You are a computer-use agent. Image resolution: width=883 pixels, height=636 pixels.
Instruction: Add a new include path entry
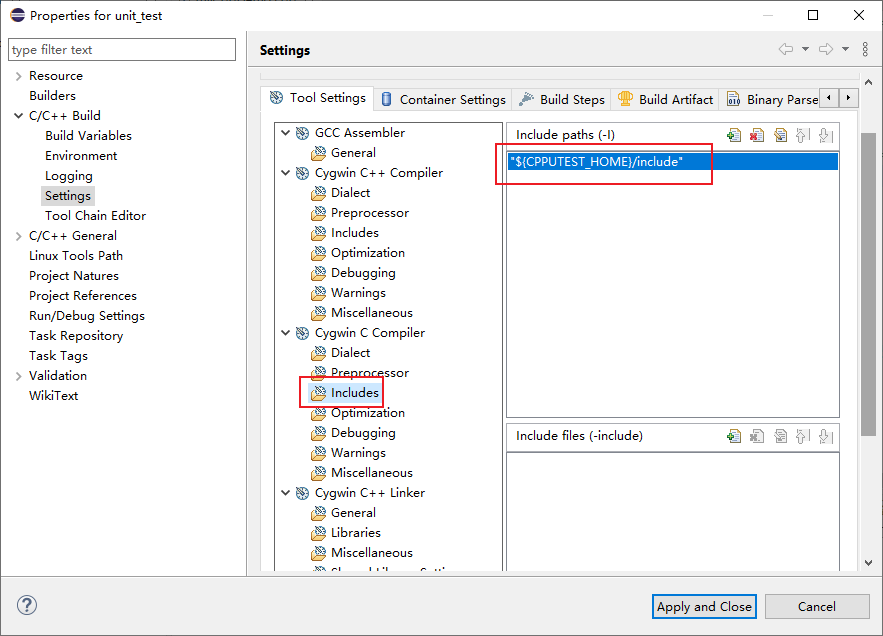click(x=735, y=135)
